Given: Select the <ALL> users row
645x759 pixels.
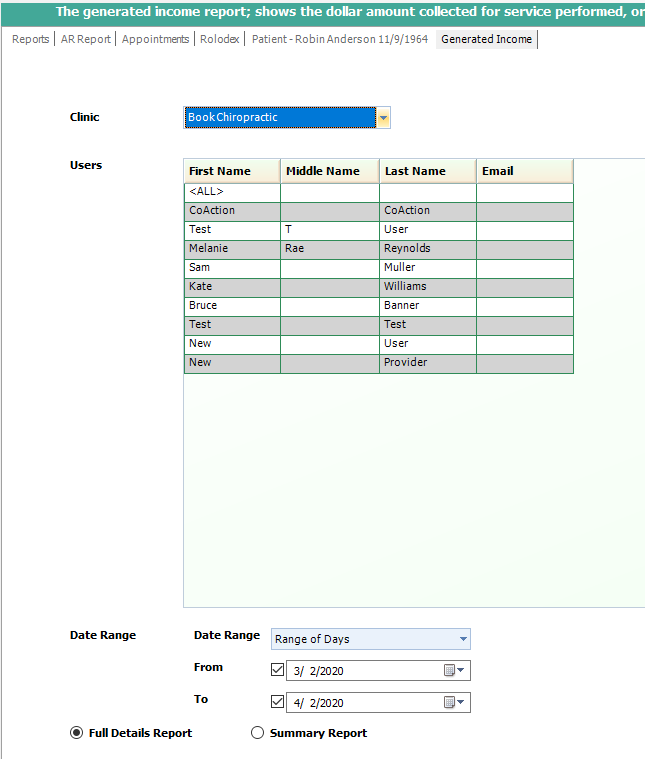Looking at the screenshot, I should click(x=231, y=192).
